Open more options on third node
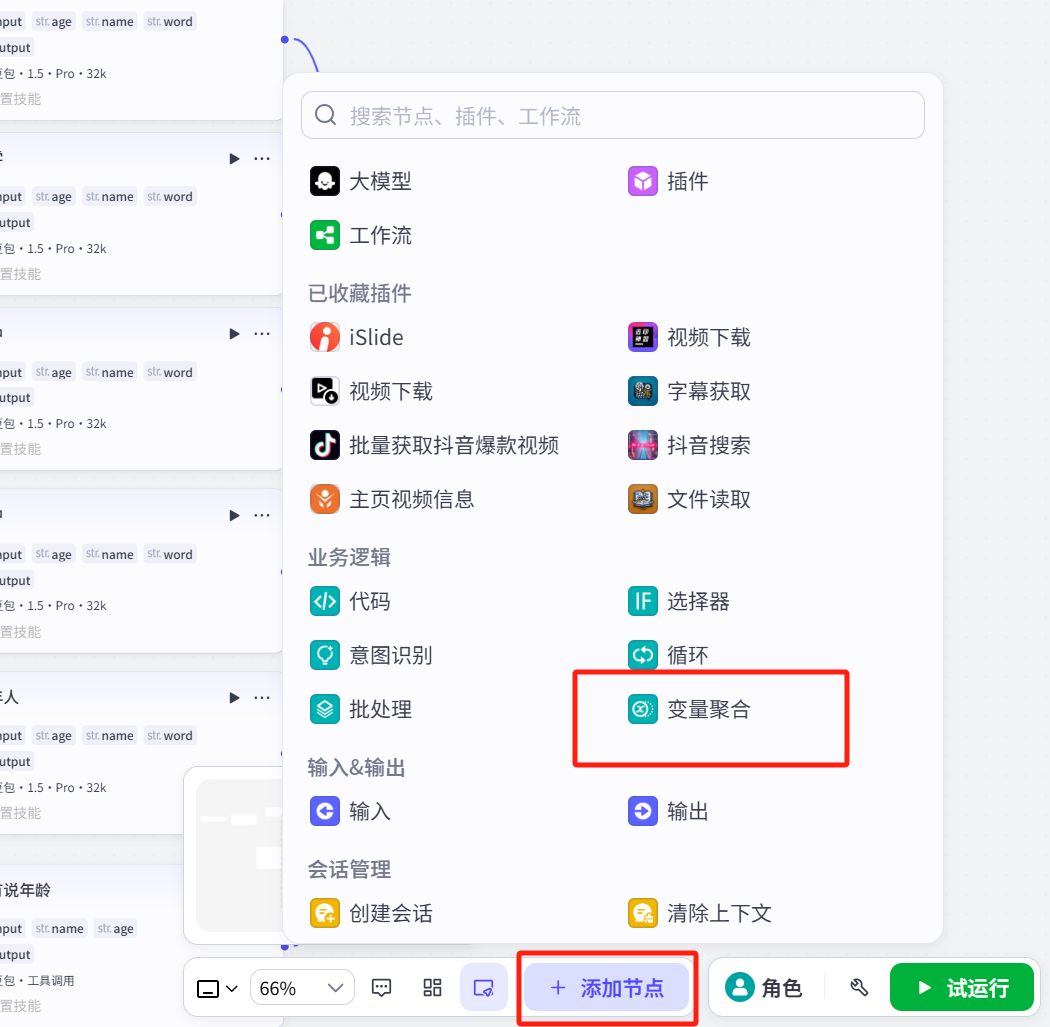Screen dimensions: 1050x1027 tap(262, 333)
